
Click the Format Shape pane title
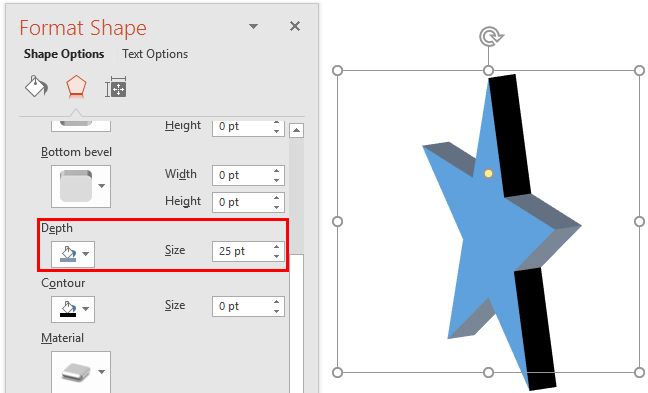83,28
